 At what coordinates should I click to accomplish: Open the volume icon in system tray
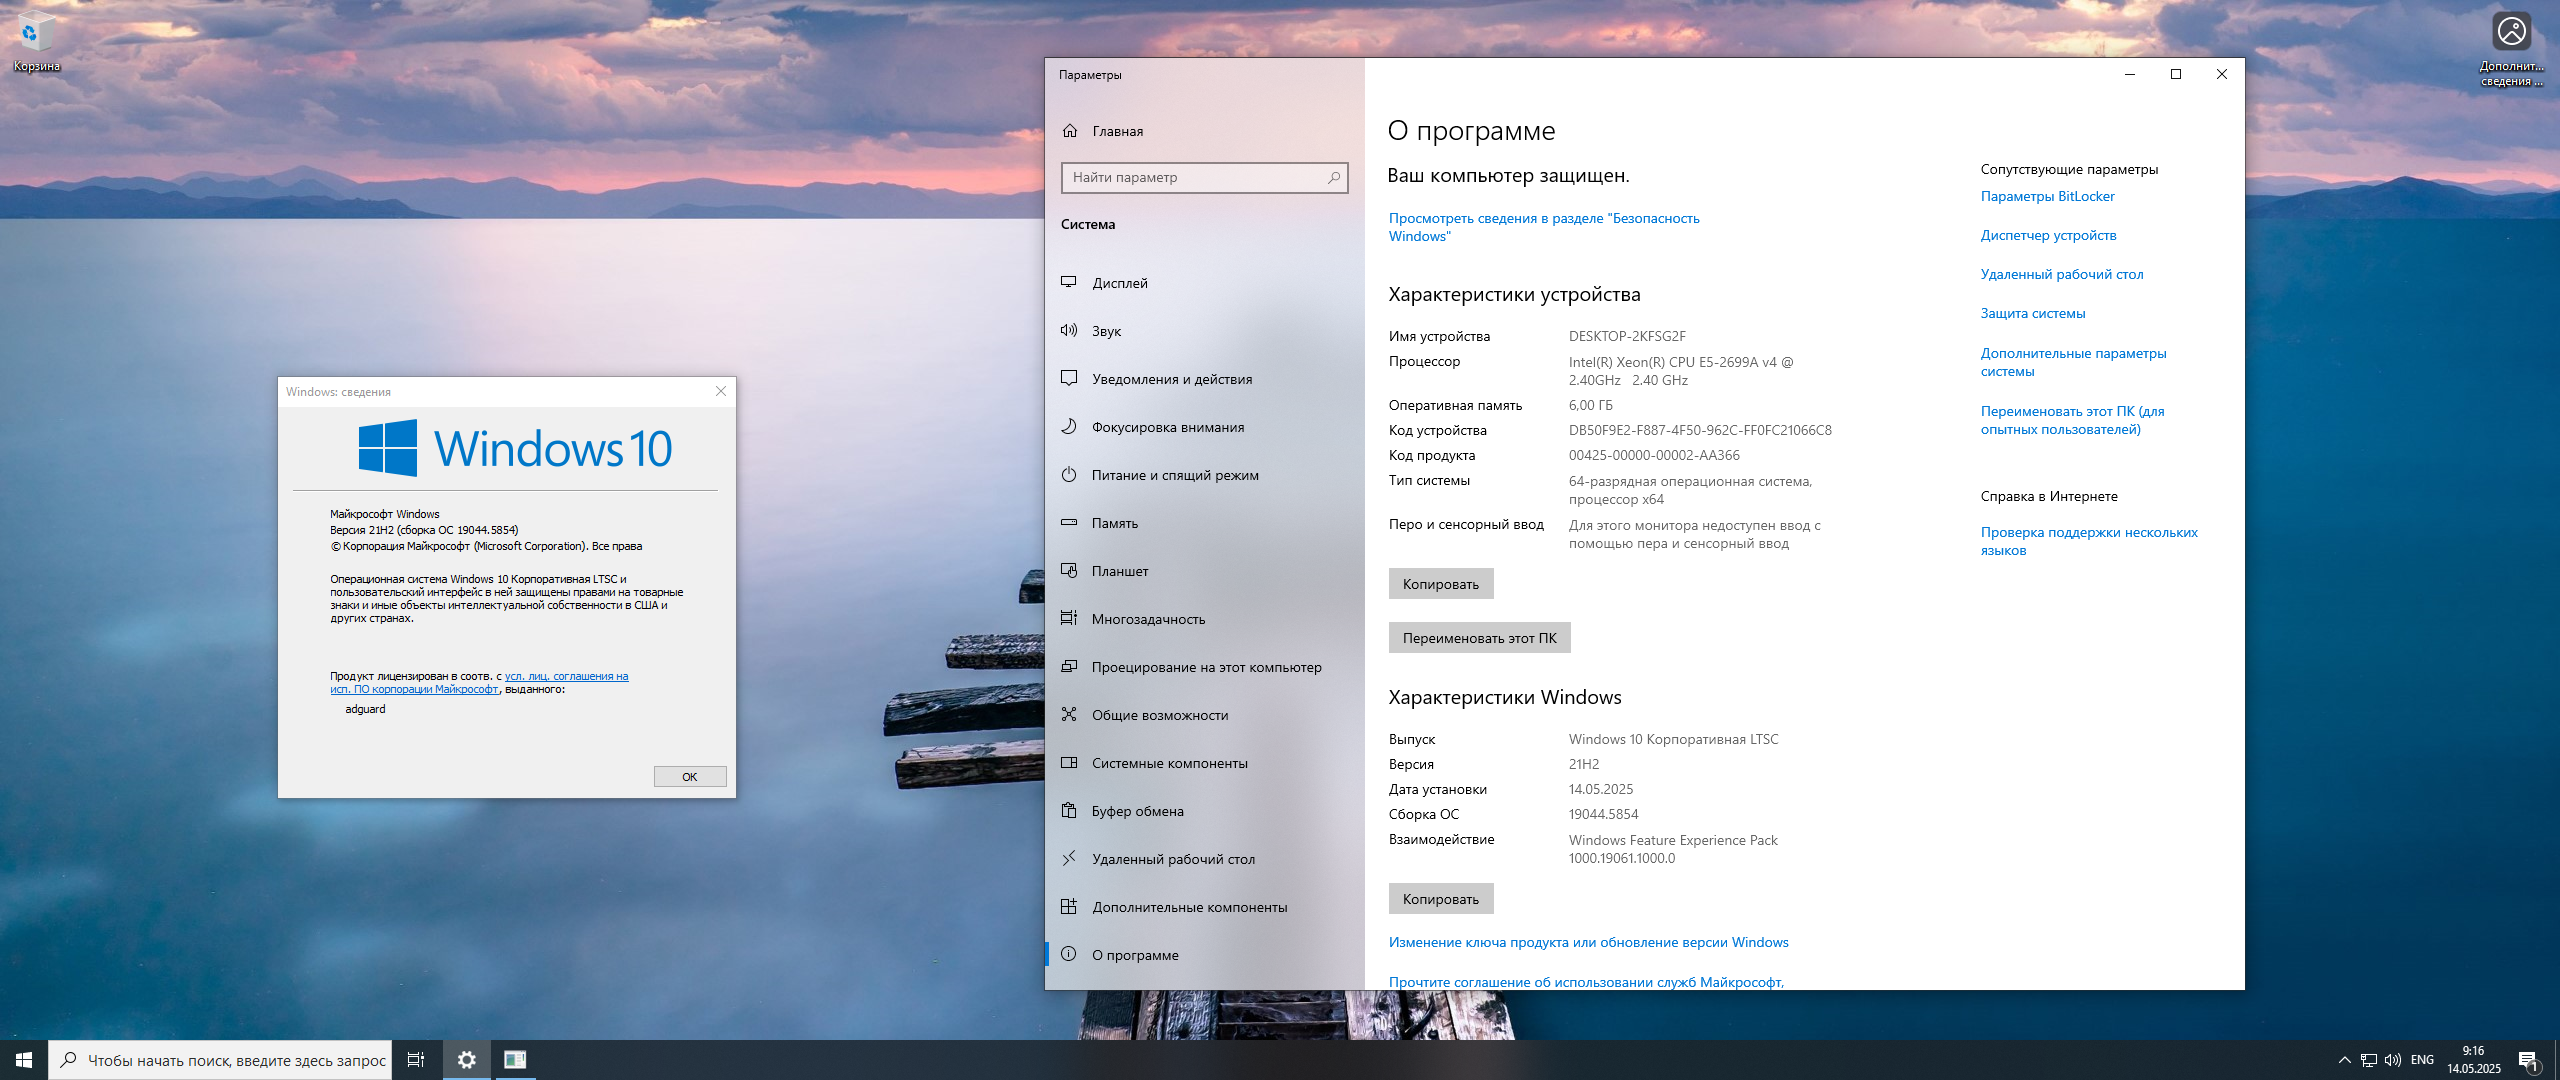point(2392,1060)
